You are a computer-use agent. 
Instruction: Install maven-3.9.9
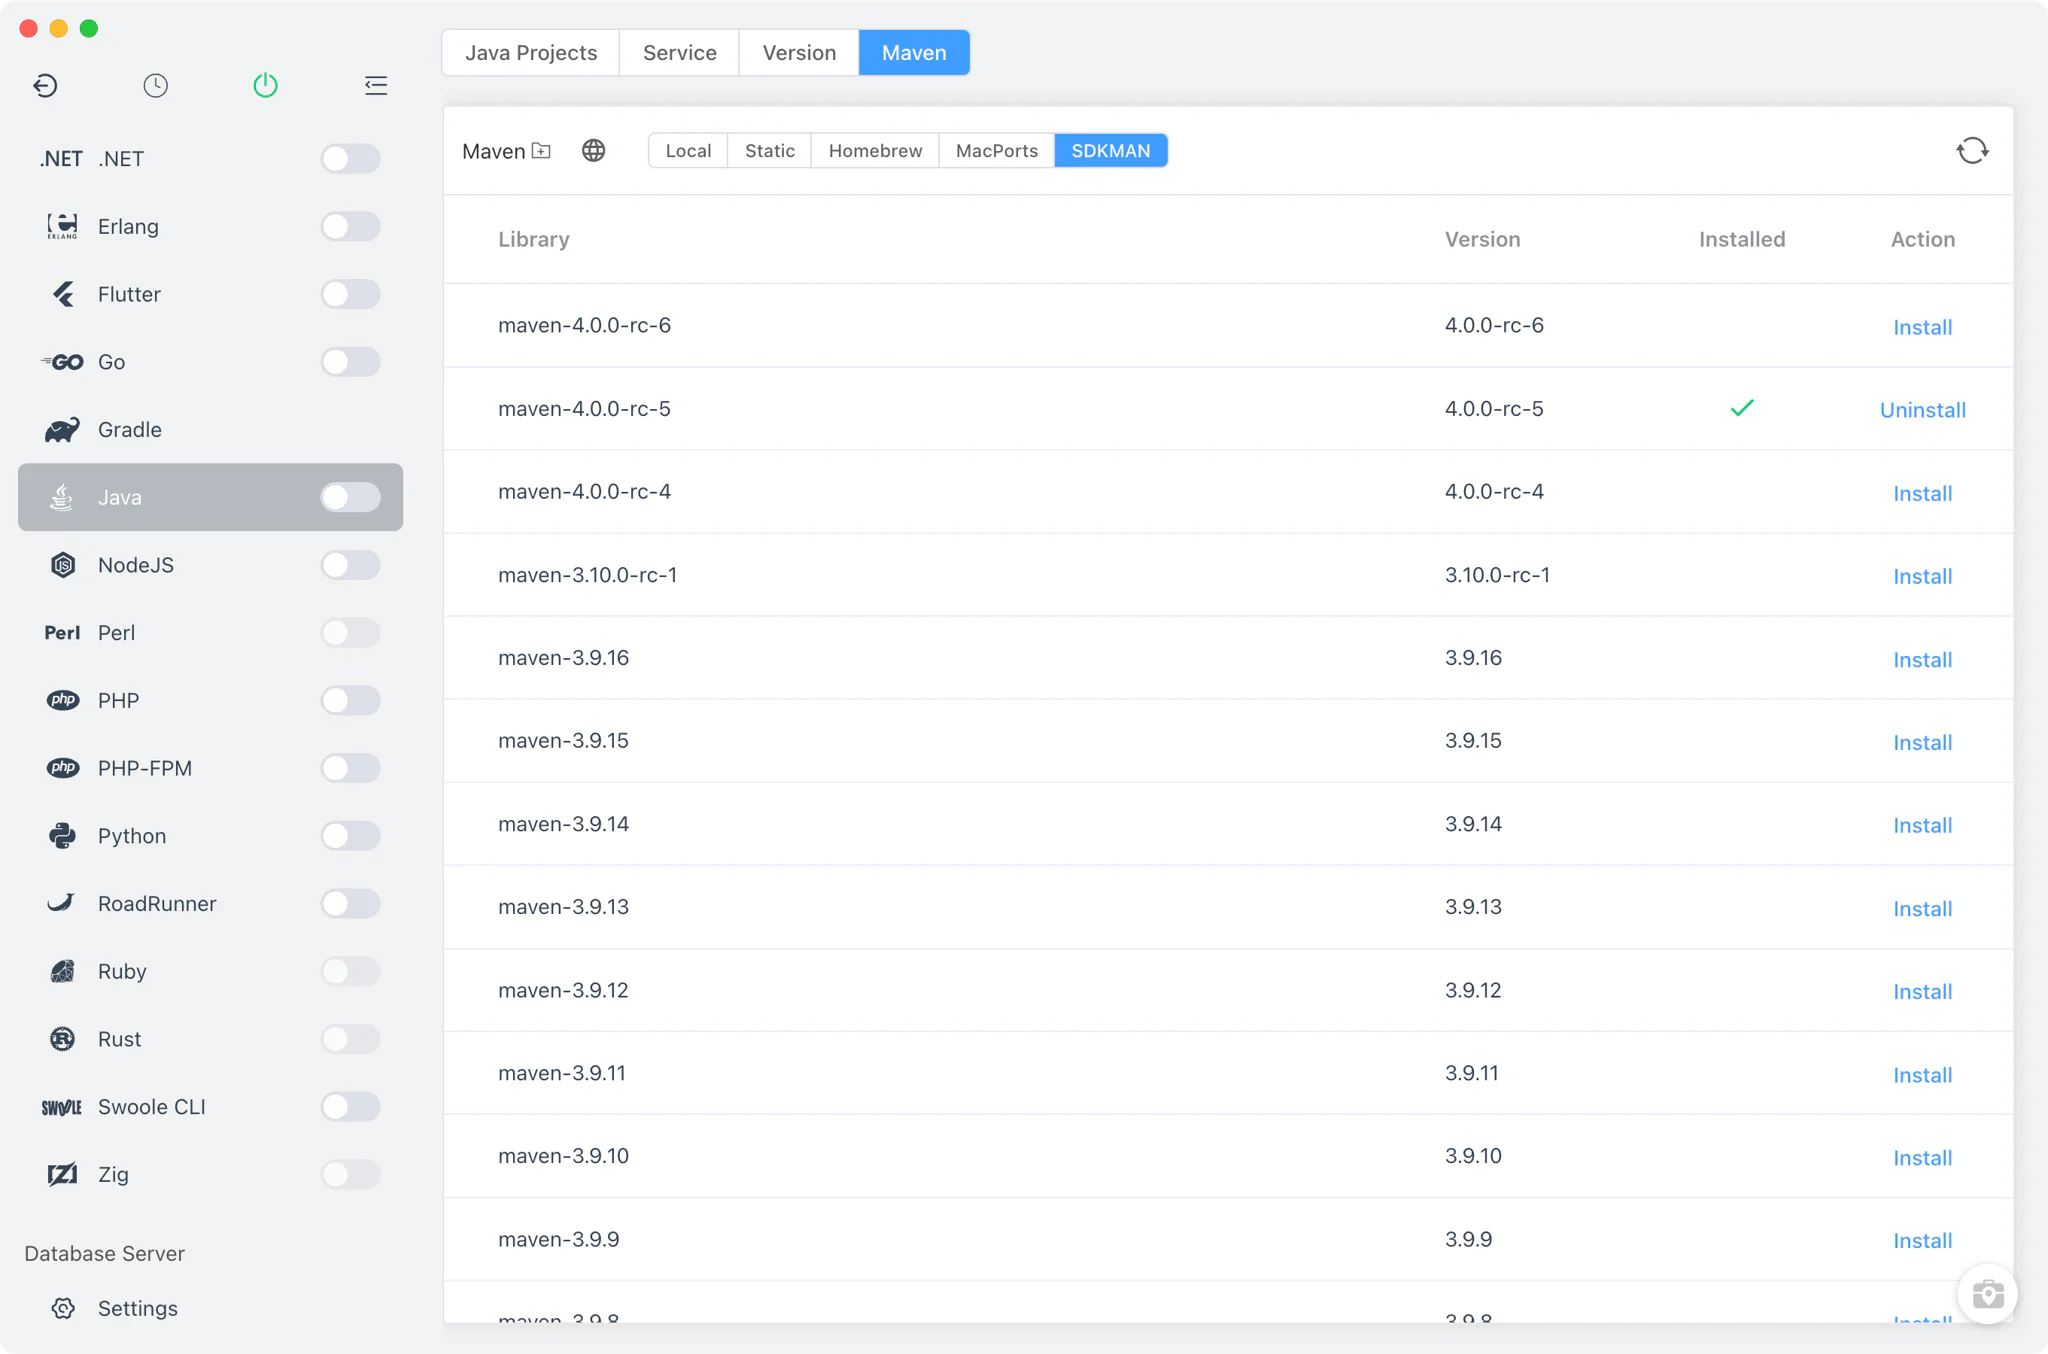[x=1922, y=1241]
